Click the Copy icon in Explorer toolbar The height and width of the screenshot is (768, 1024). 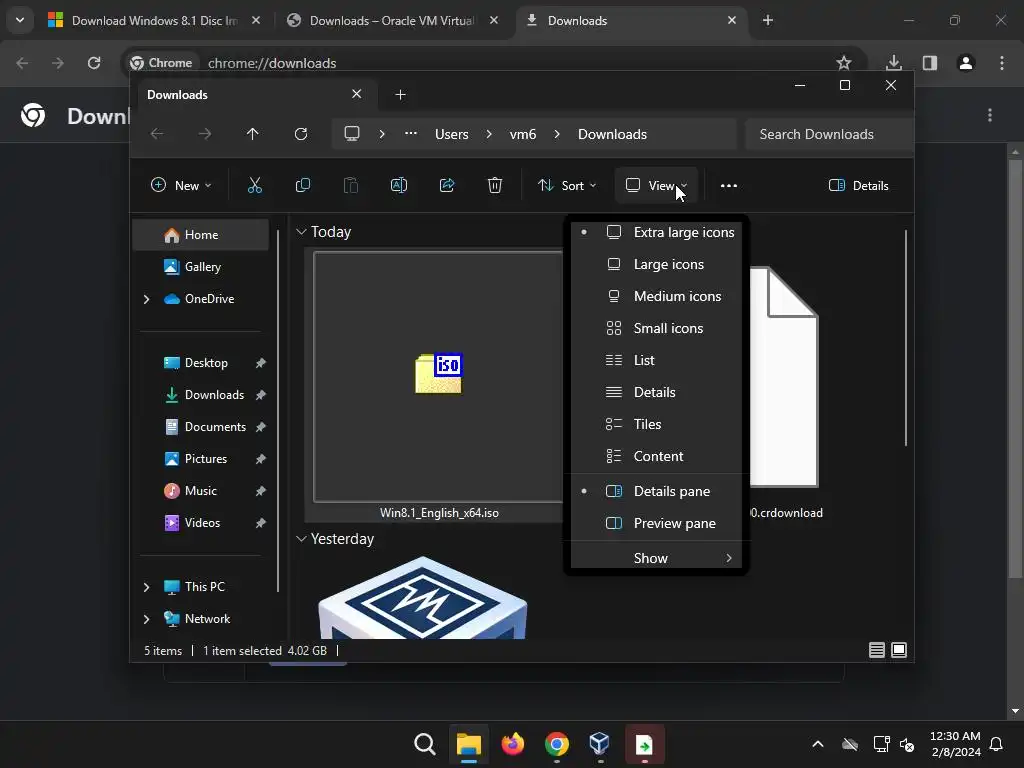coord(303,185)
